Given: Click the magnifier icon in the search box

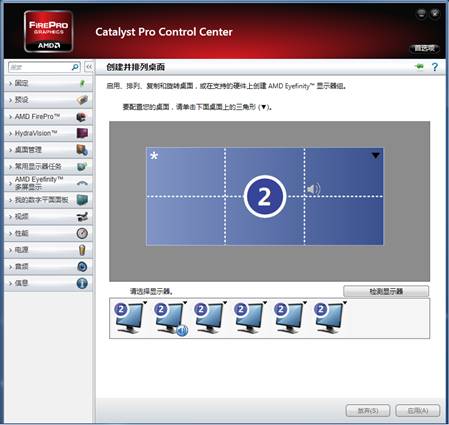Looking at the screenshot, I should point(75,67).
